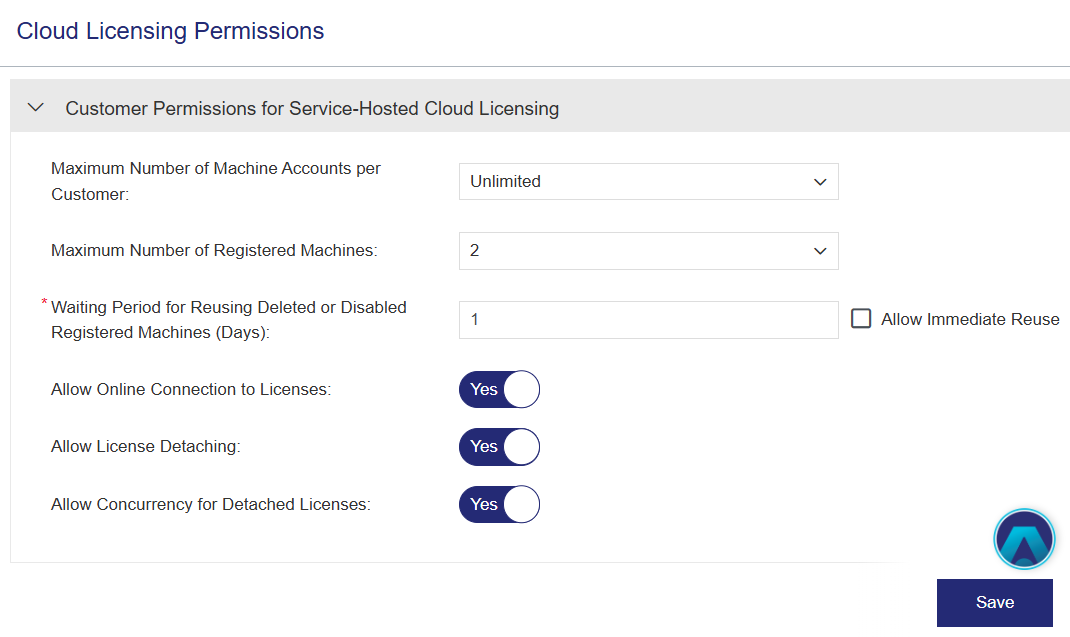
Task: Switch off Allow Concurrency for Detached Licenses
Action: [x=499, y=504]
